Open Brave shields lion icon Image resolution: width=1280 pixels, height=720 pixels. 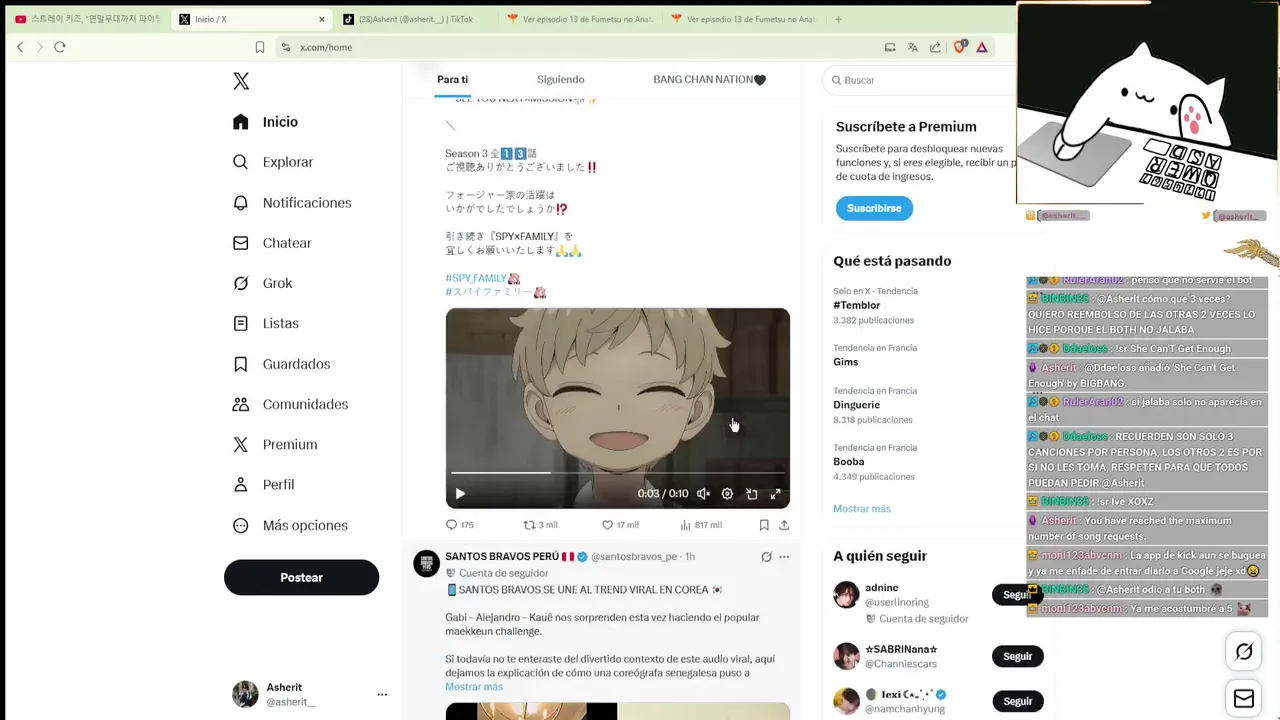click(x=959, y=47)
